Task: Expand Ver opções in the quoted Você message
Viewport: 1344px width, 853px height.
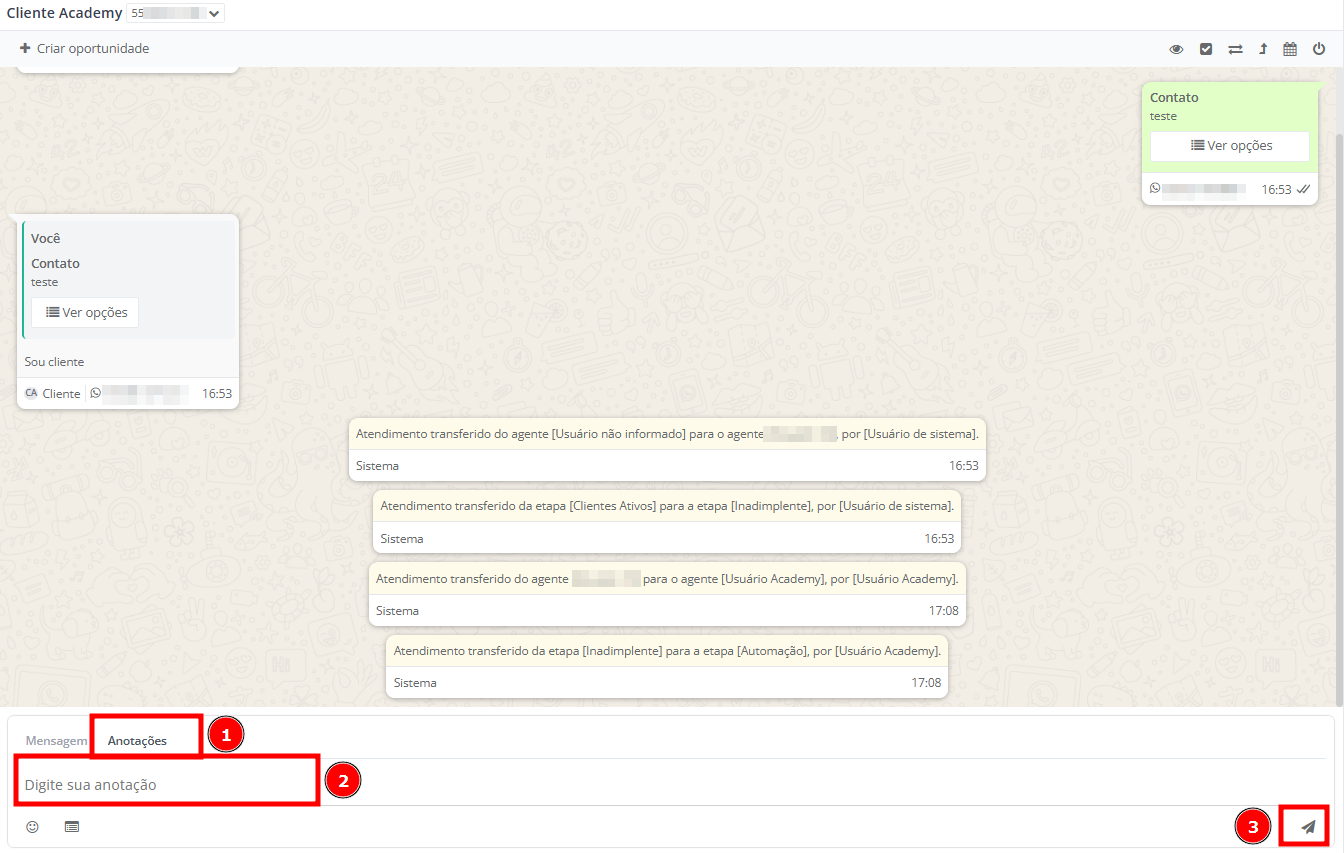Action: (x=86, y=313)
